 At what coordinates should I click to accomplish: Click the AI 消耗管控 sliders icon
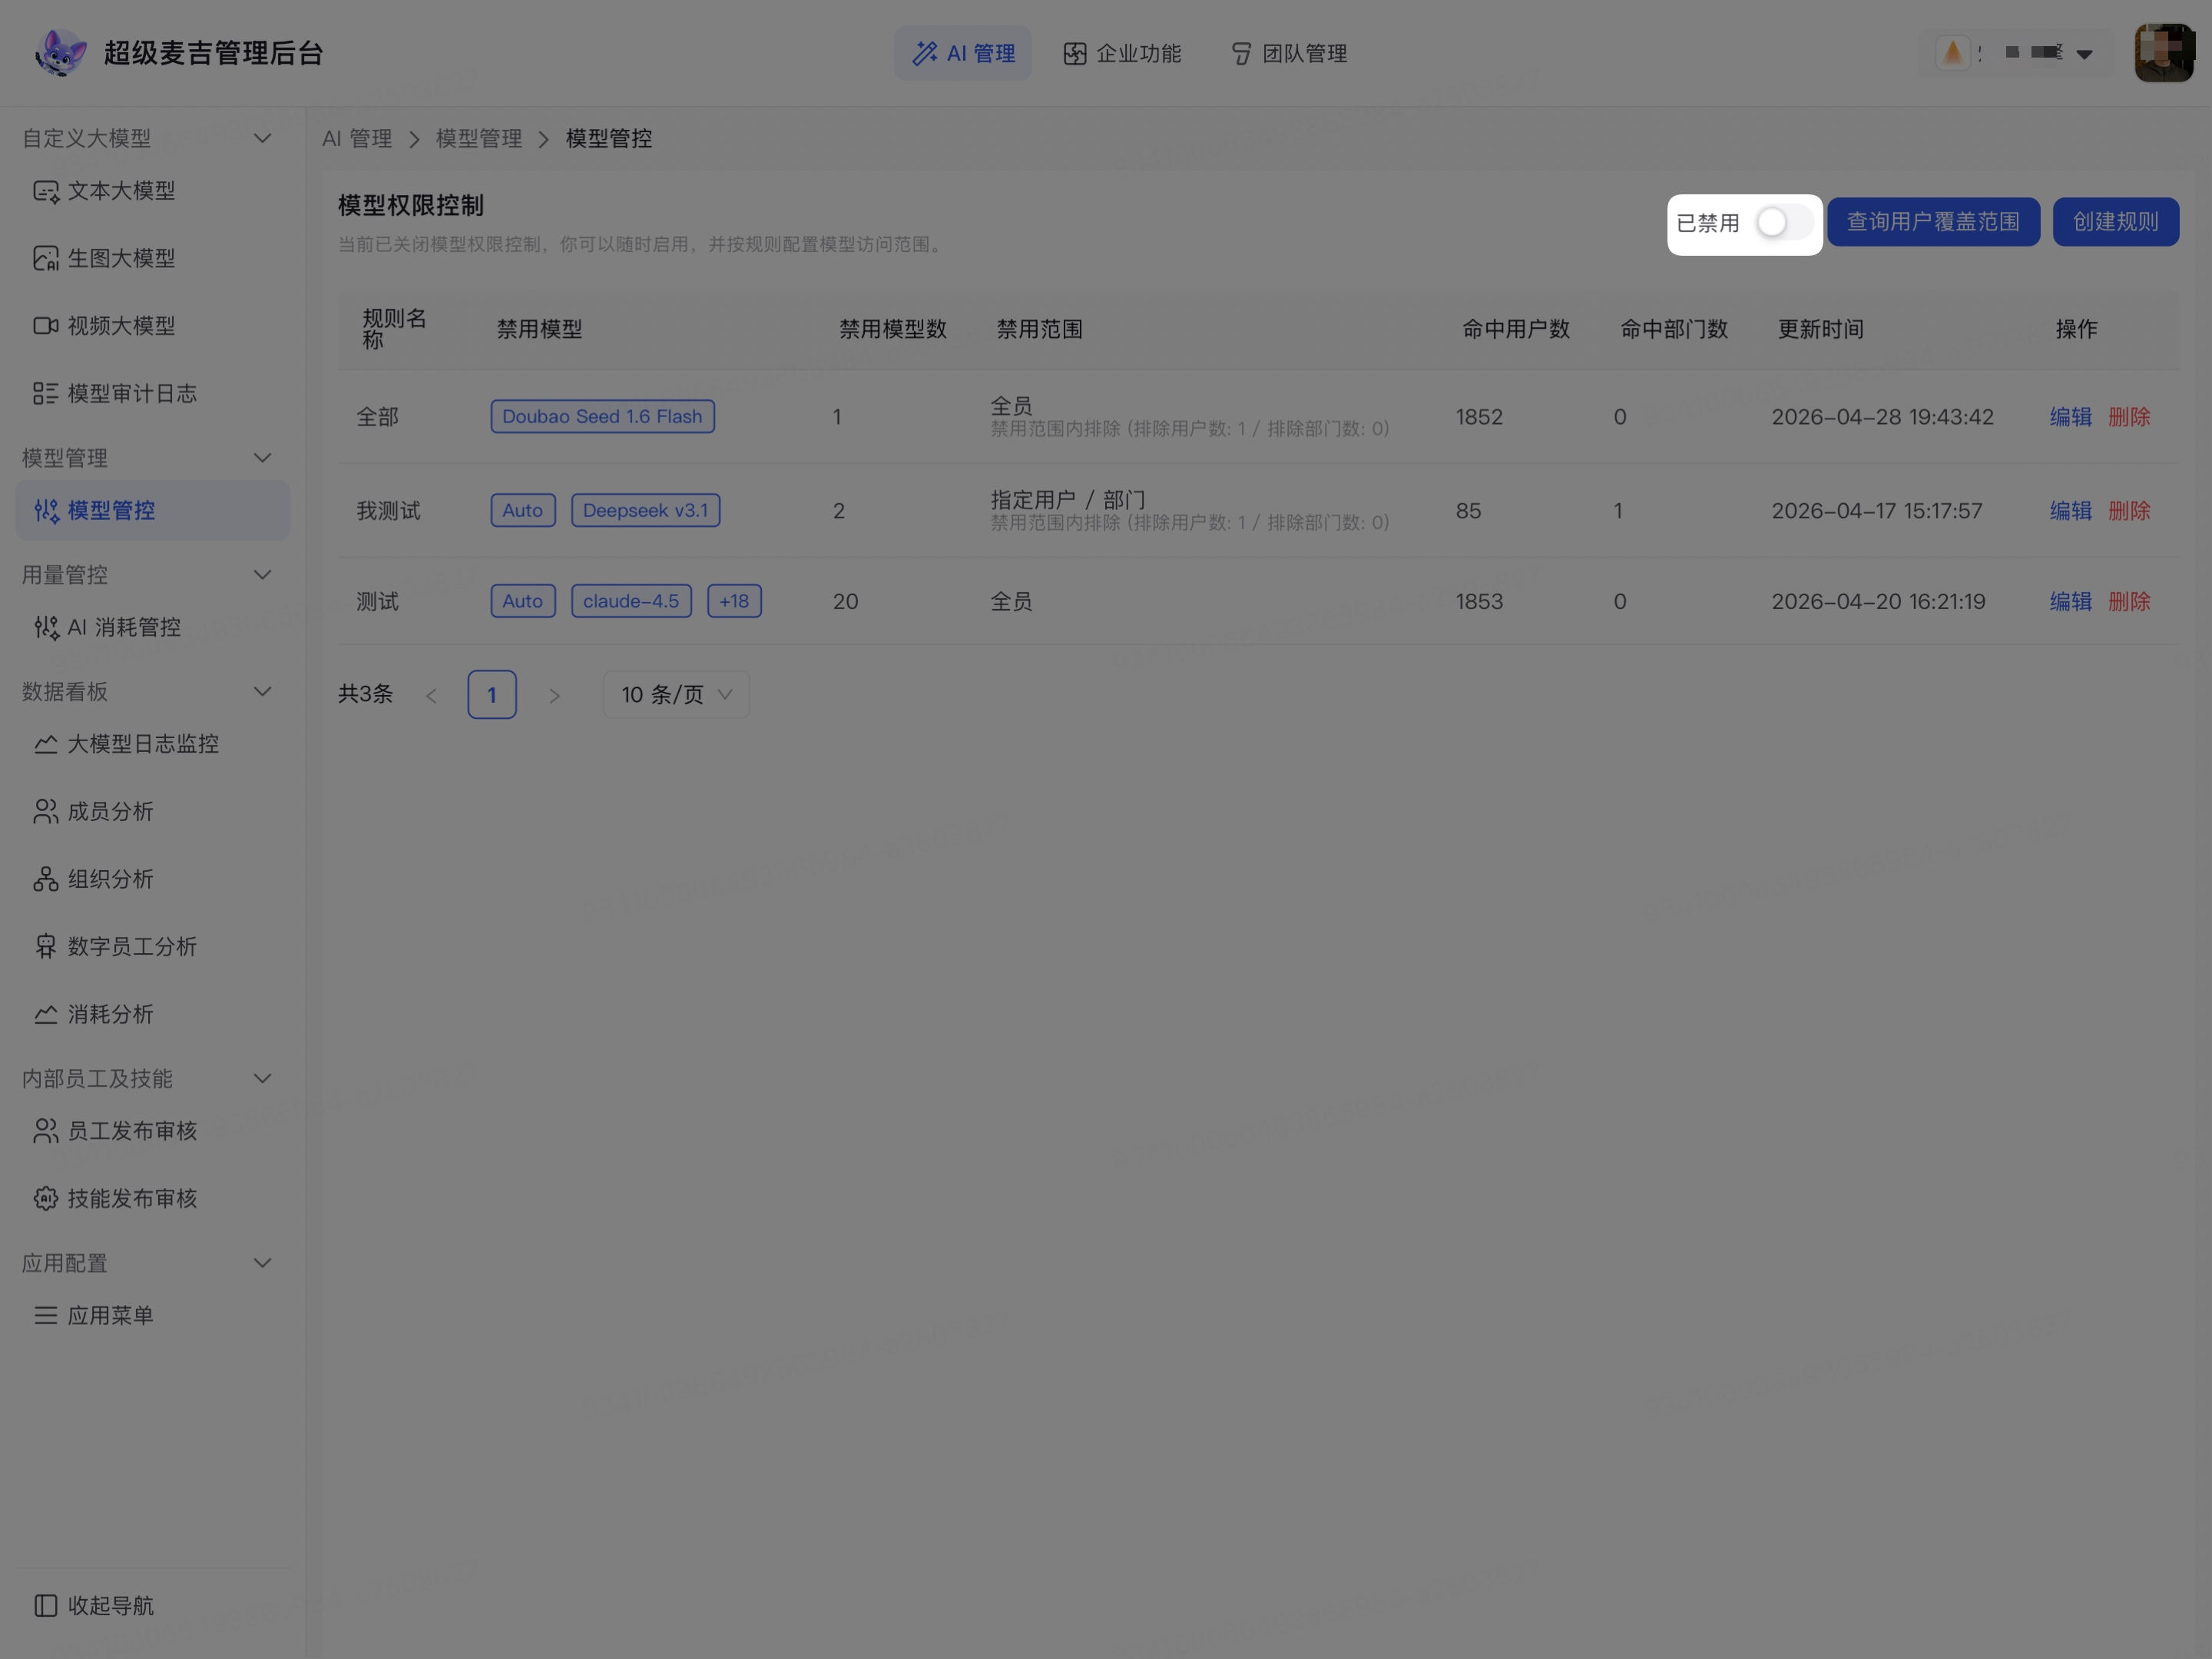46,627
